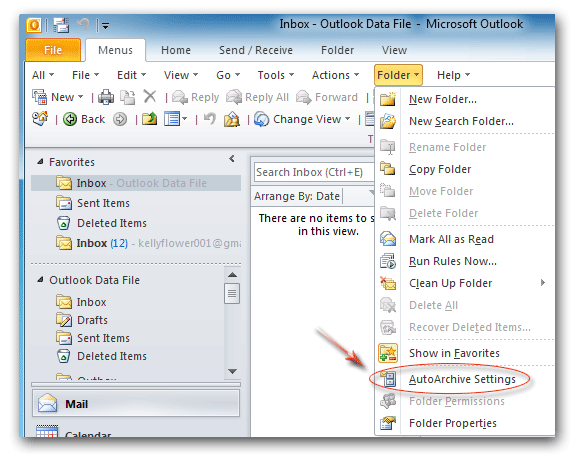Open the Customize Quick Access Toolbar arrow
Viewport: 574px width, 460px height.
[x=105, y=26]
